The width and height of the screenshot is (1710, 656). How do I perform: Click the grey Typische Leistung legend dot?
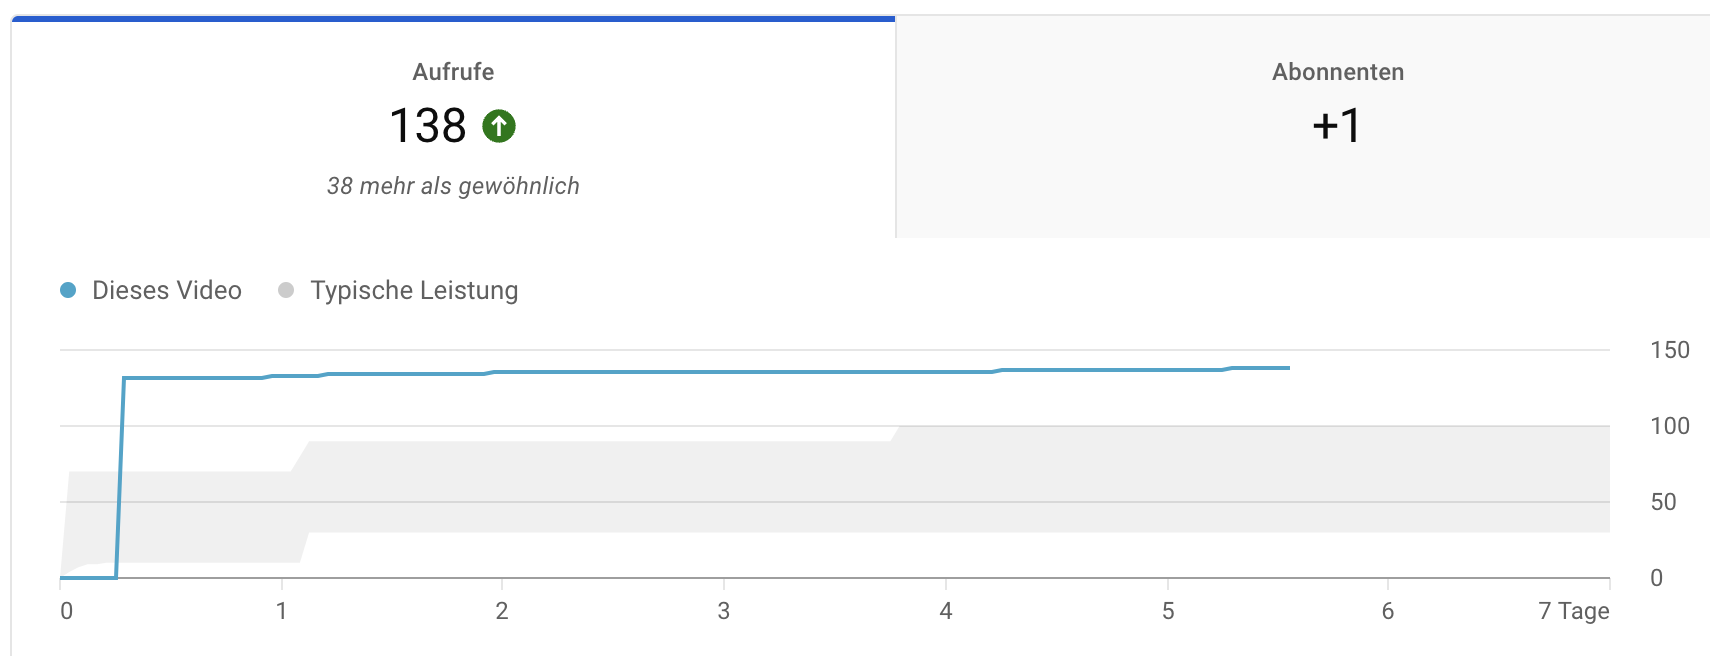tap(286, 290)
